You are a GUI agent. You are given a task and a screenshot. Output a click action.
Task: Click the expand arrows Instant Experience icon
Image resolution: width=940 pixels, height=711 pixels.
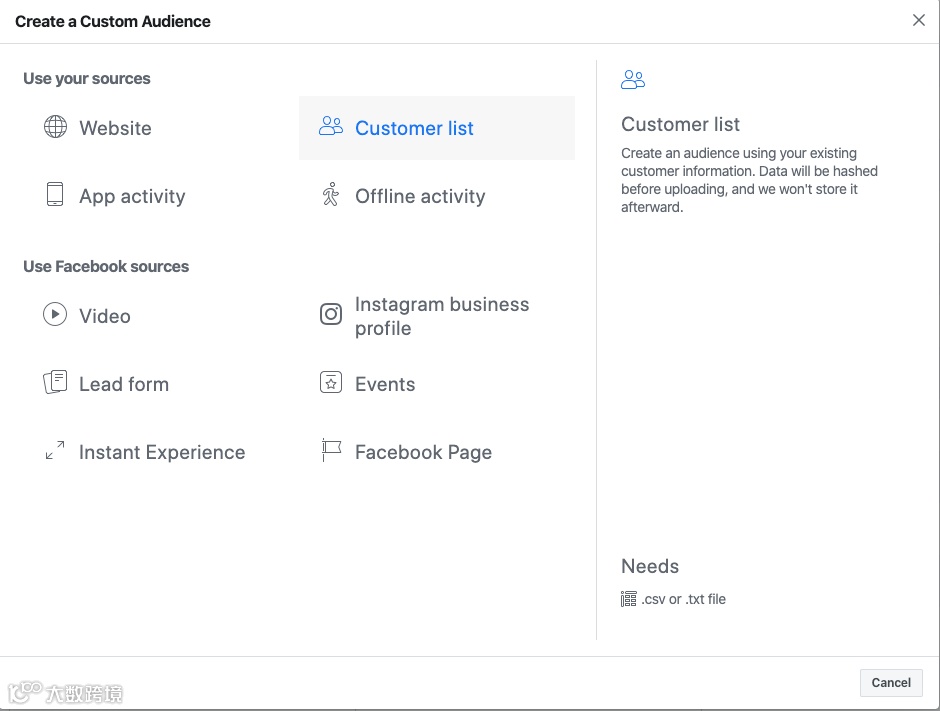click(55, 450)
